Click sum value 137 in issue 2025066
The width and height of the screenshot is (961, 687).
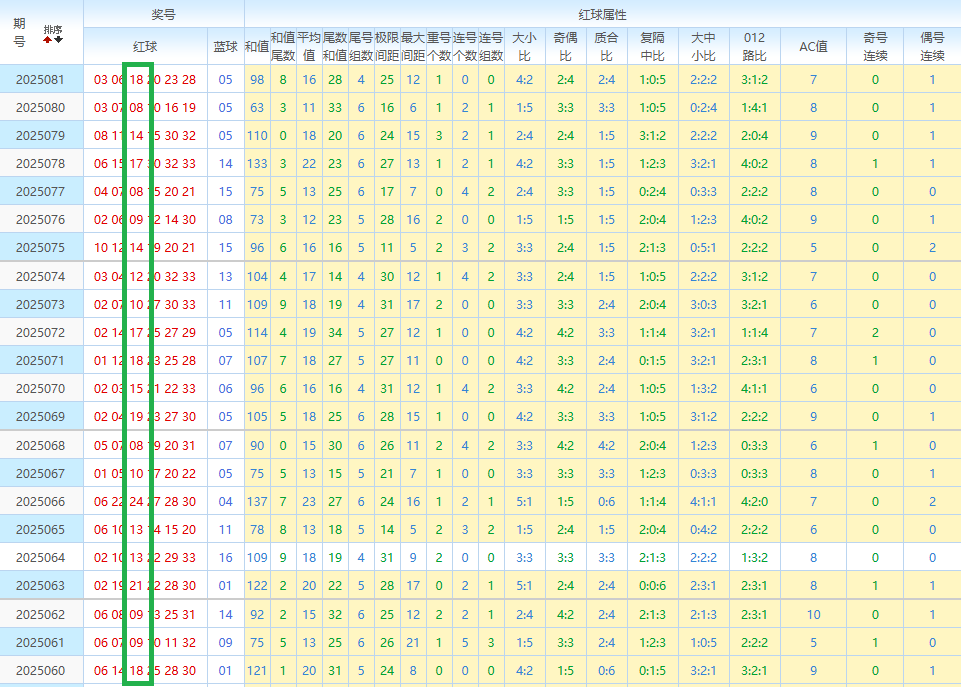(257, 501)
